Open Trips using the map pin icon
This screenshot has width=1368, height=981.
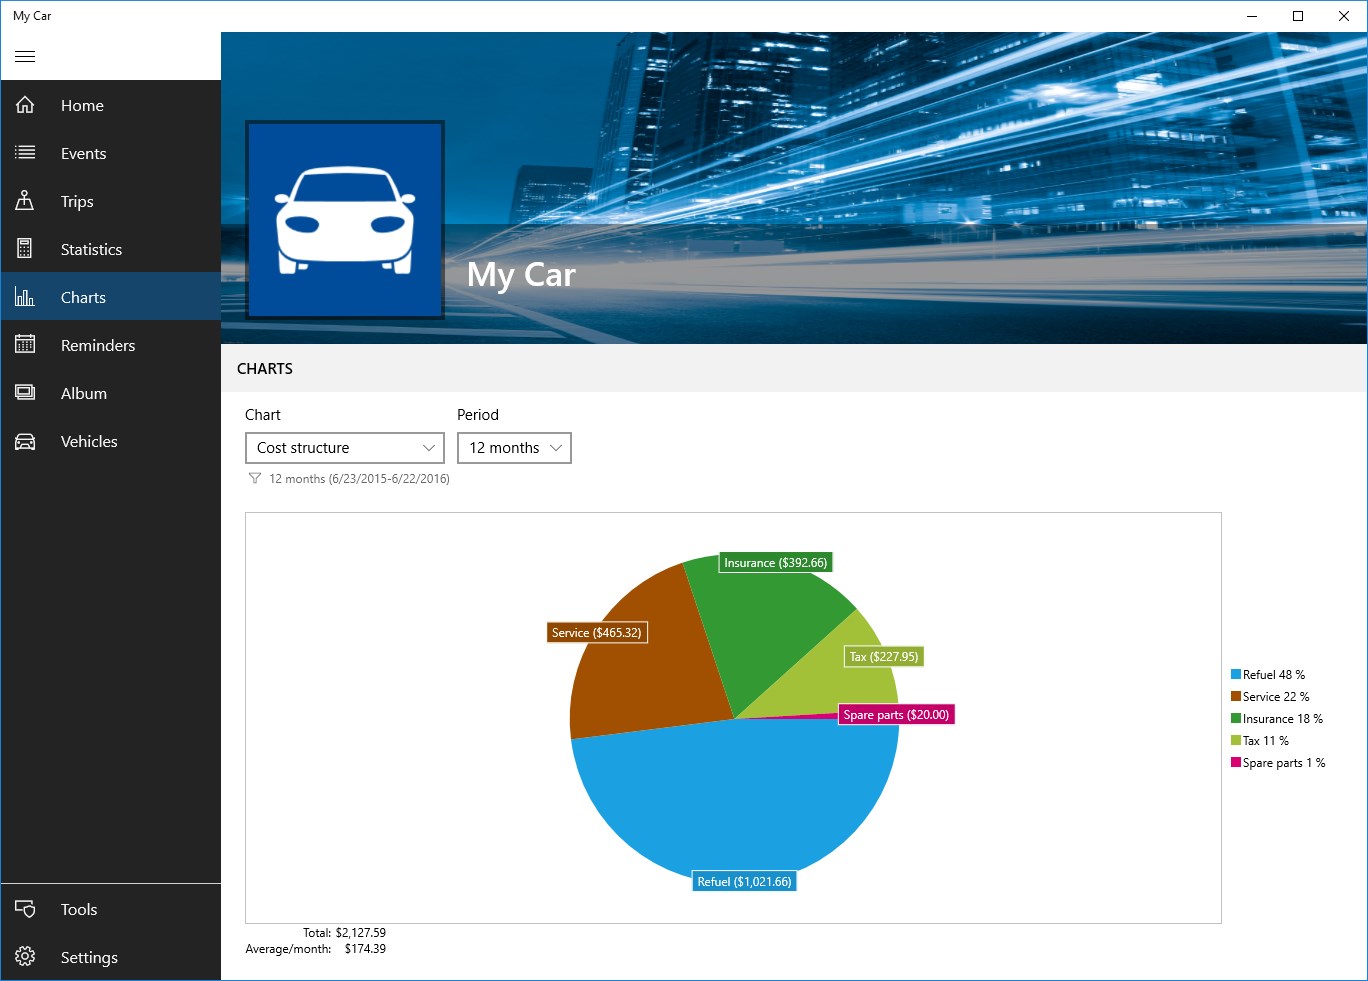coord(25,200)
